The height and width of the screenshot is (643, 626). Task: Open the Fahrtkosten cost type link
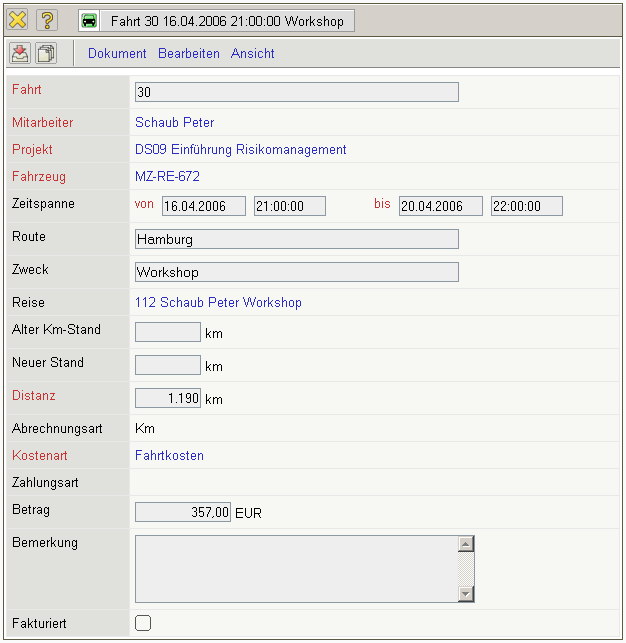[169, 455]
